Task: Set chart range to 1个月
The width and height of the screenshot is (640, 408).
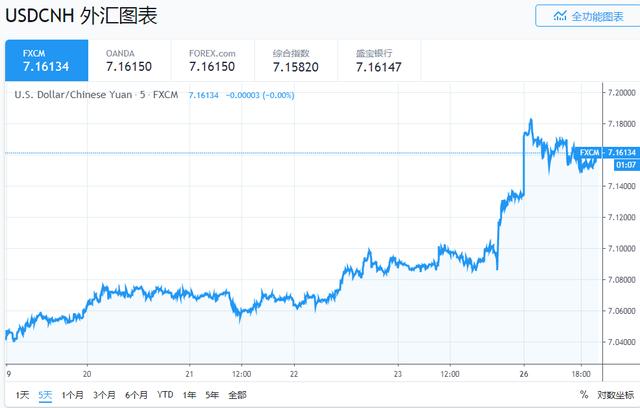Action: click(72, 395)
